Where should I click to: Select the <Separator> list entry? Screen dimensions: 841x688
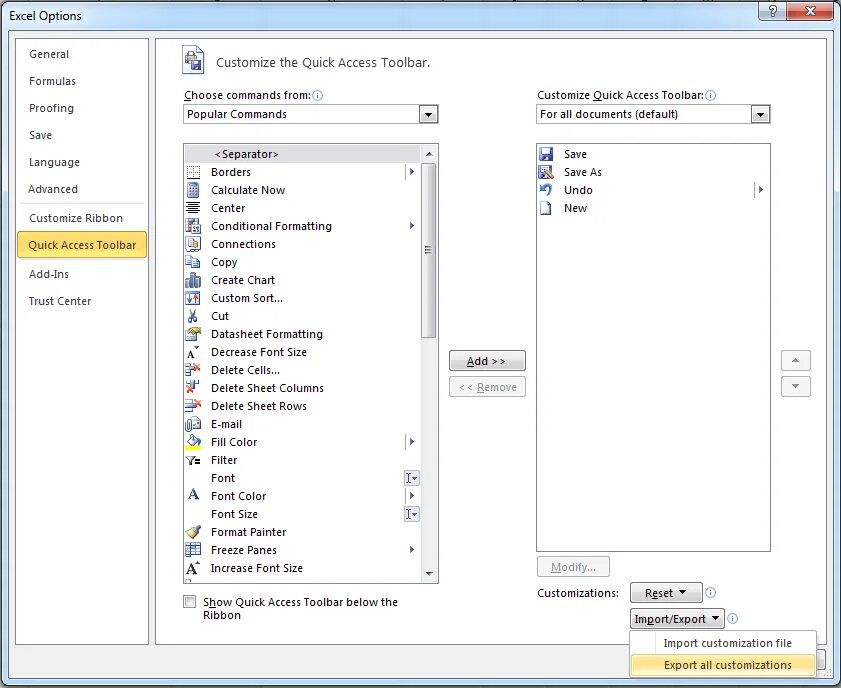[x=303, y=154]
